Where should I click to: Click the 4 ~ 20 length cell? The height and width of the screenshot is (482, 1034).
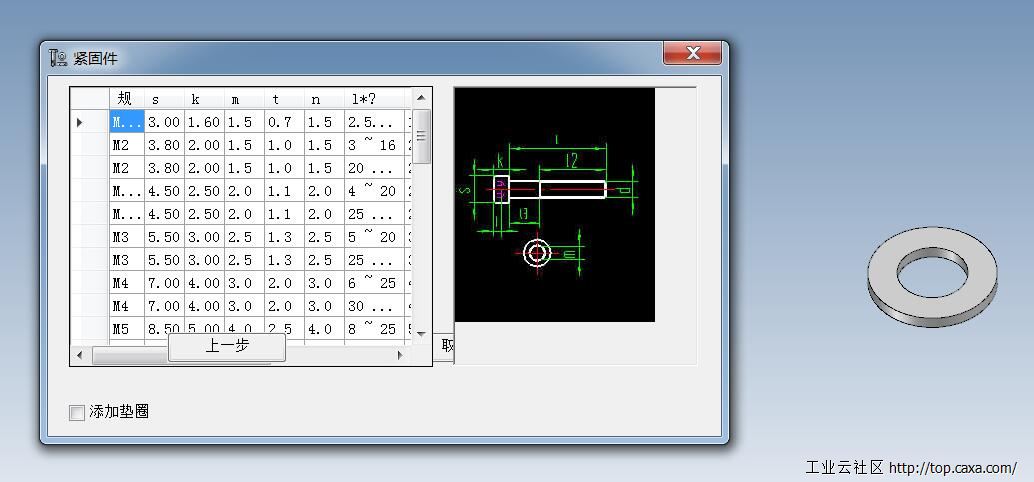pyautogui.click(x=374, y=191)
